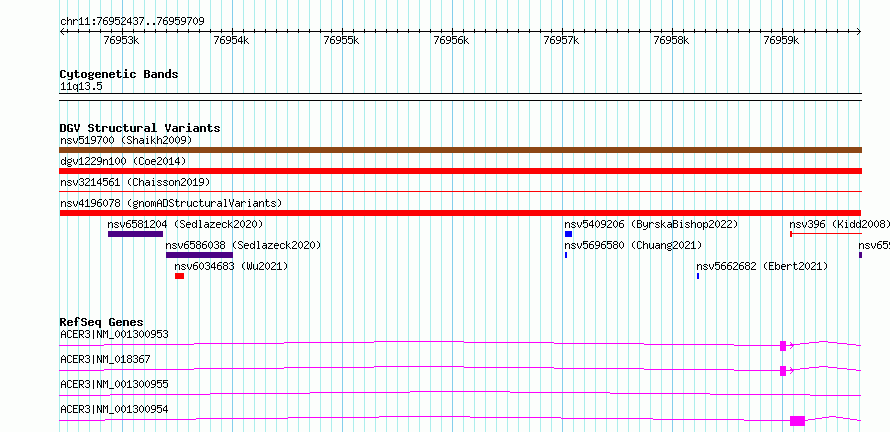Click the ACER3|NM_001300954 transcript label
This screenshot has width=890, height=432.
[115, 409]
